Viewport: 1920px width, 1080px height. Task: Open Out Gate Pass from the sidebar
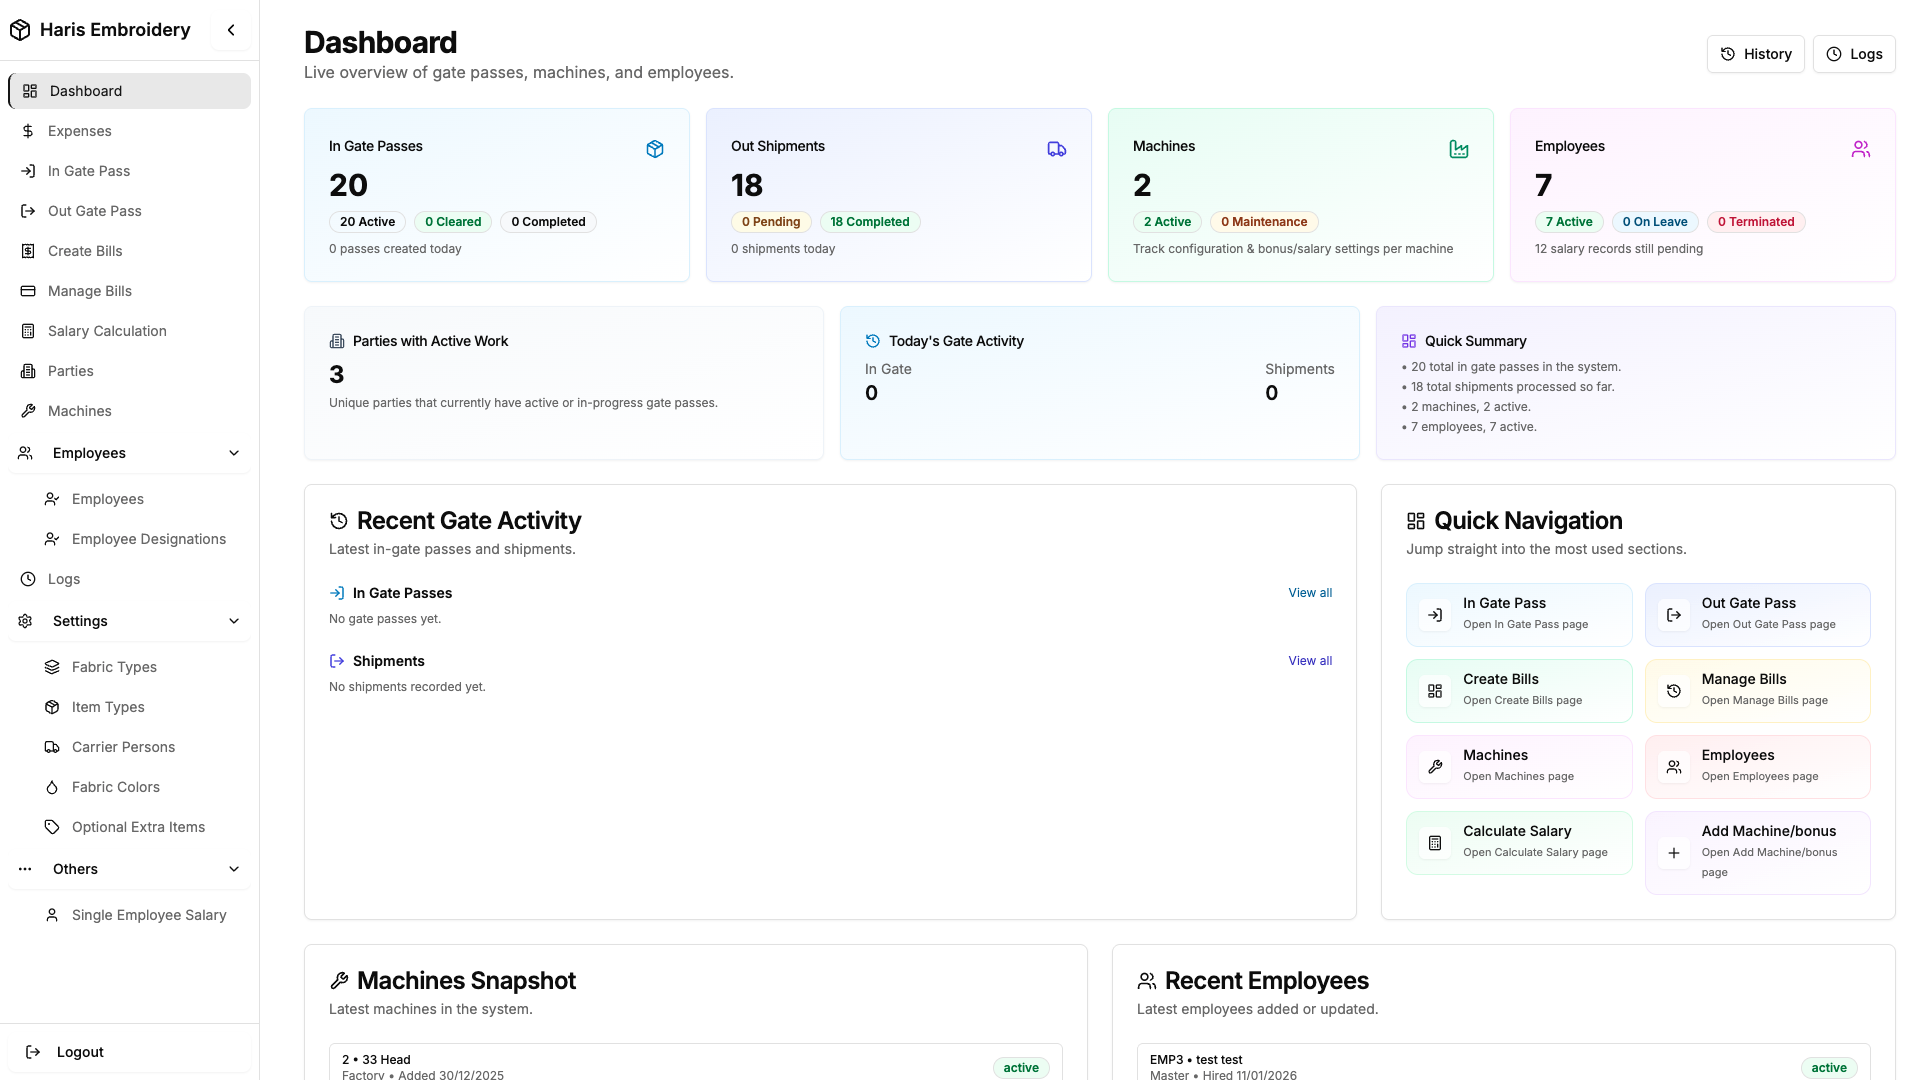click(129, 211)
